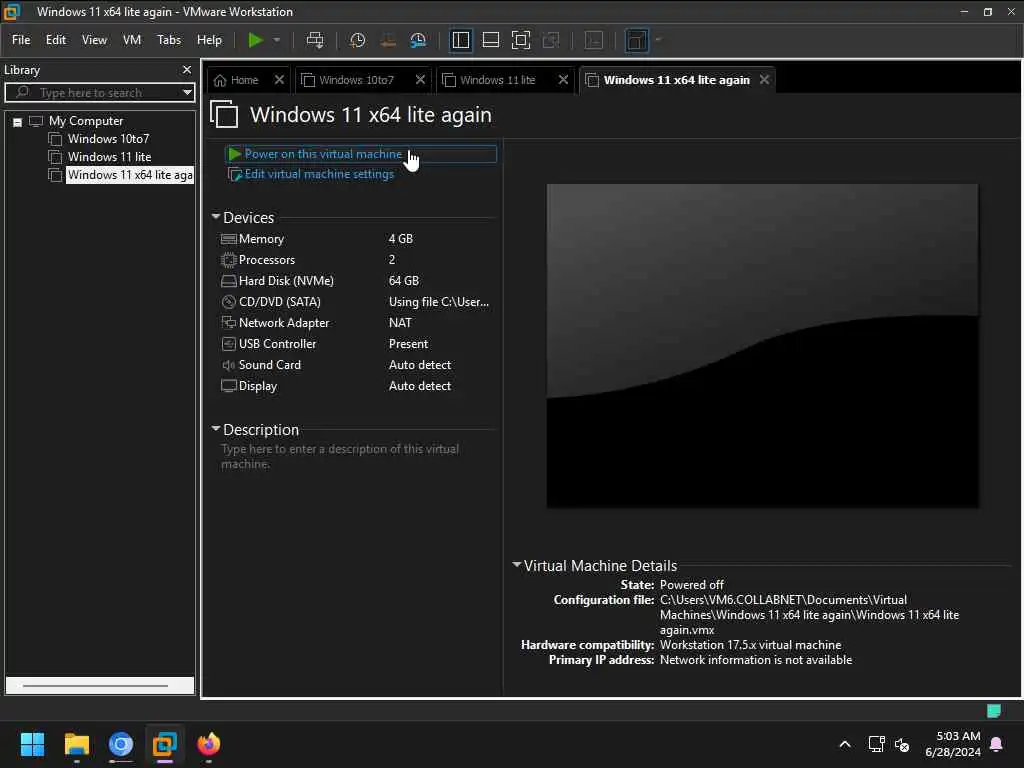
Task: Open the Help menu
Action: tap(209, 40)
